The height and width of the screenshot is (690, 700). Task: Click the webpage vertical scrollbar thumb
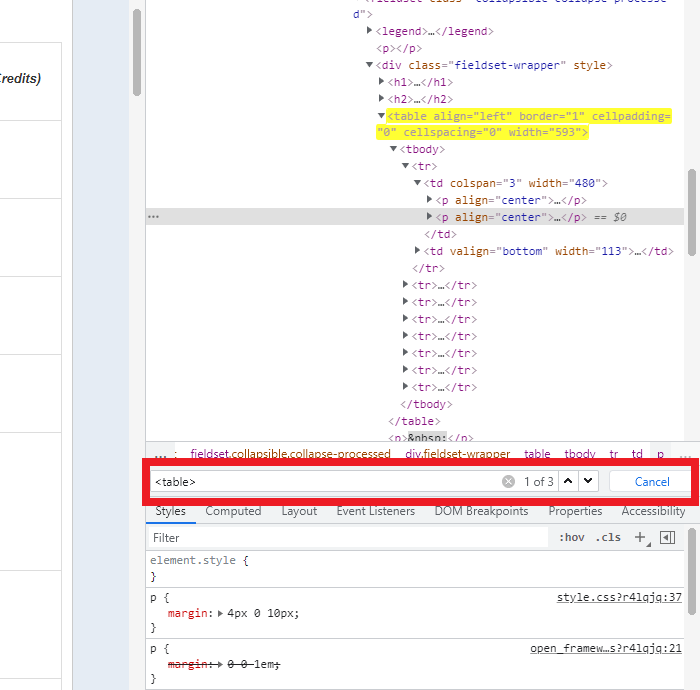point(137,52)
